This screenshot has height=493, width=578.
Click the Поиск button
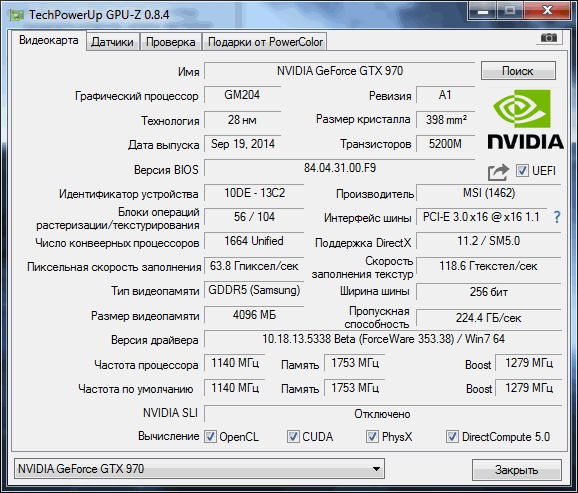coord(518,70)
